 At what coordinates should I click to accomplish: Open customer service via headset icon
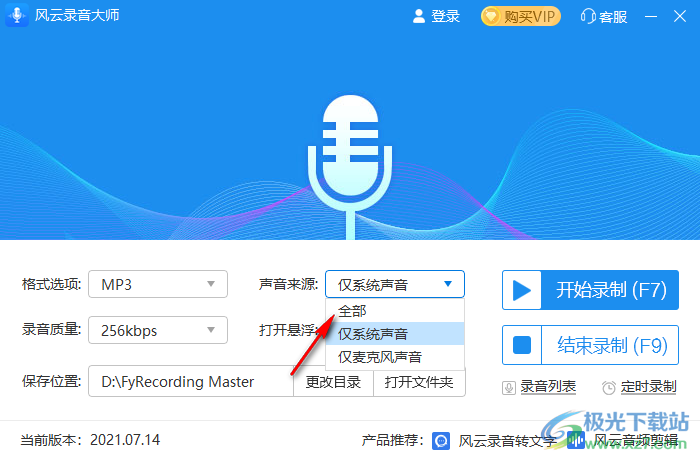[x=588, y=17]
